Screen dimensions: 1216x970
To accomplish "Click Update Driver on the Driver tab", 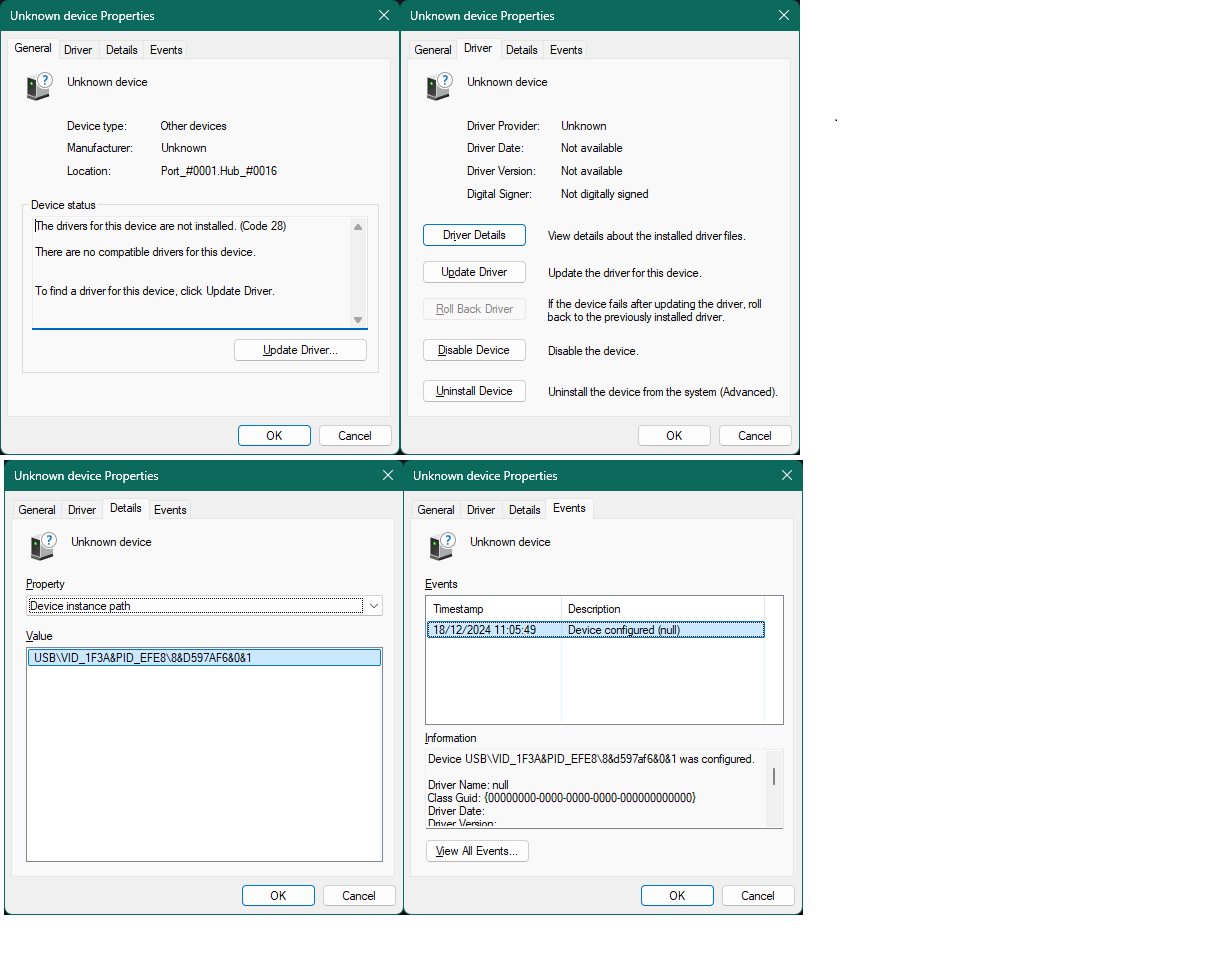I will point(474,271).
